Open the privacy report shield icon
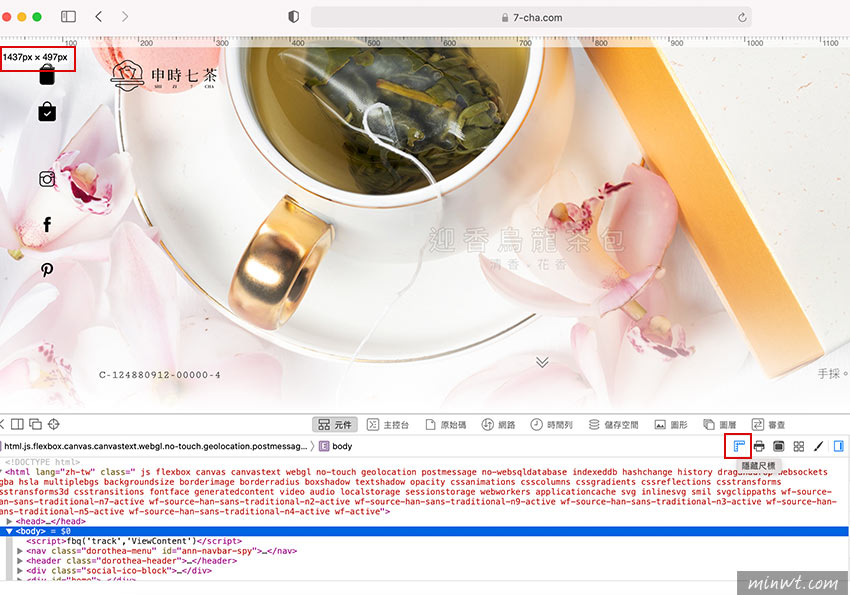The height and width of the screenshot is (595, 850). pos(293,17)
